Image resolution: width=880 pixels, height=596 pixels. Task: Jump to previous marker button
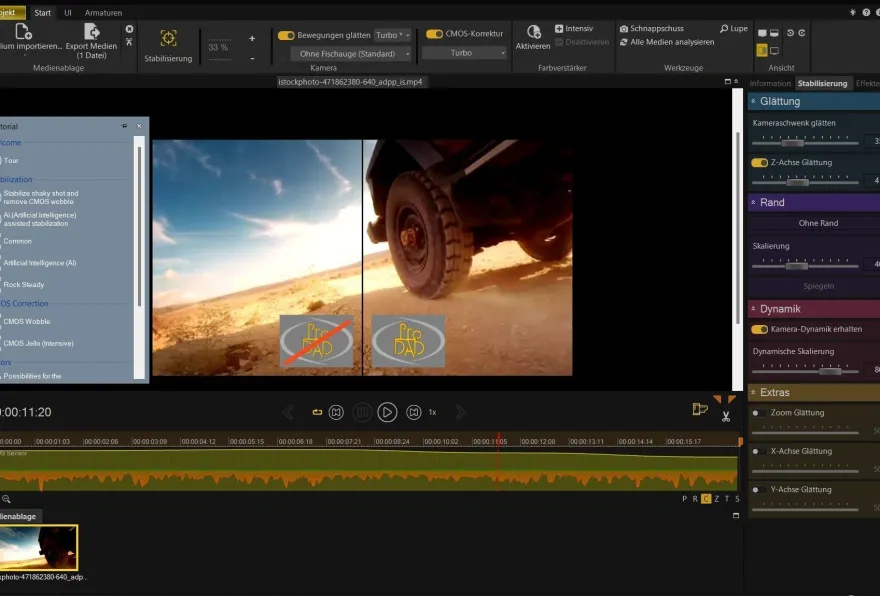[336, 412]
